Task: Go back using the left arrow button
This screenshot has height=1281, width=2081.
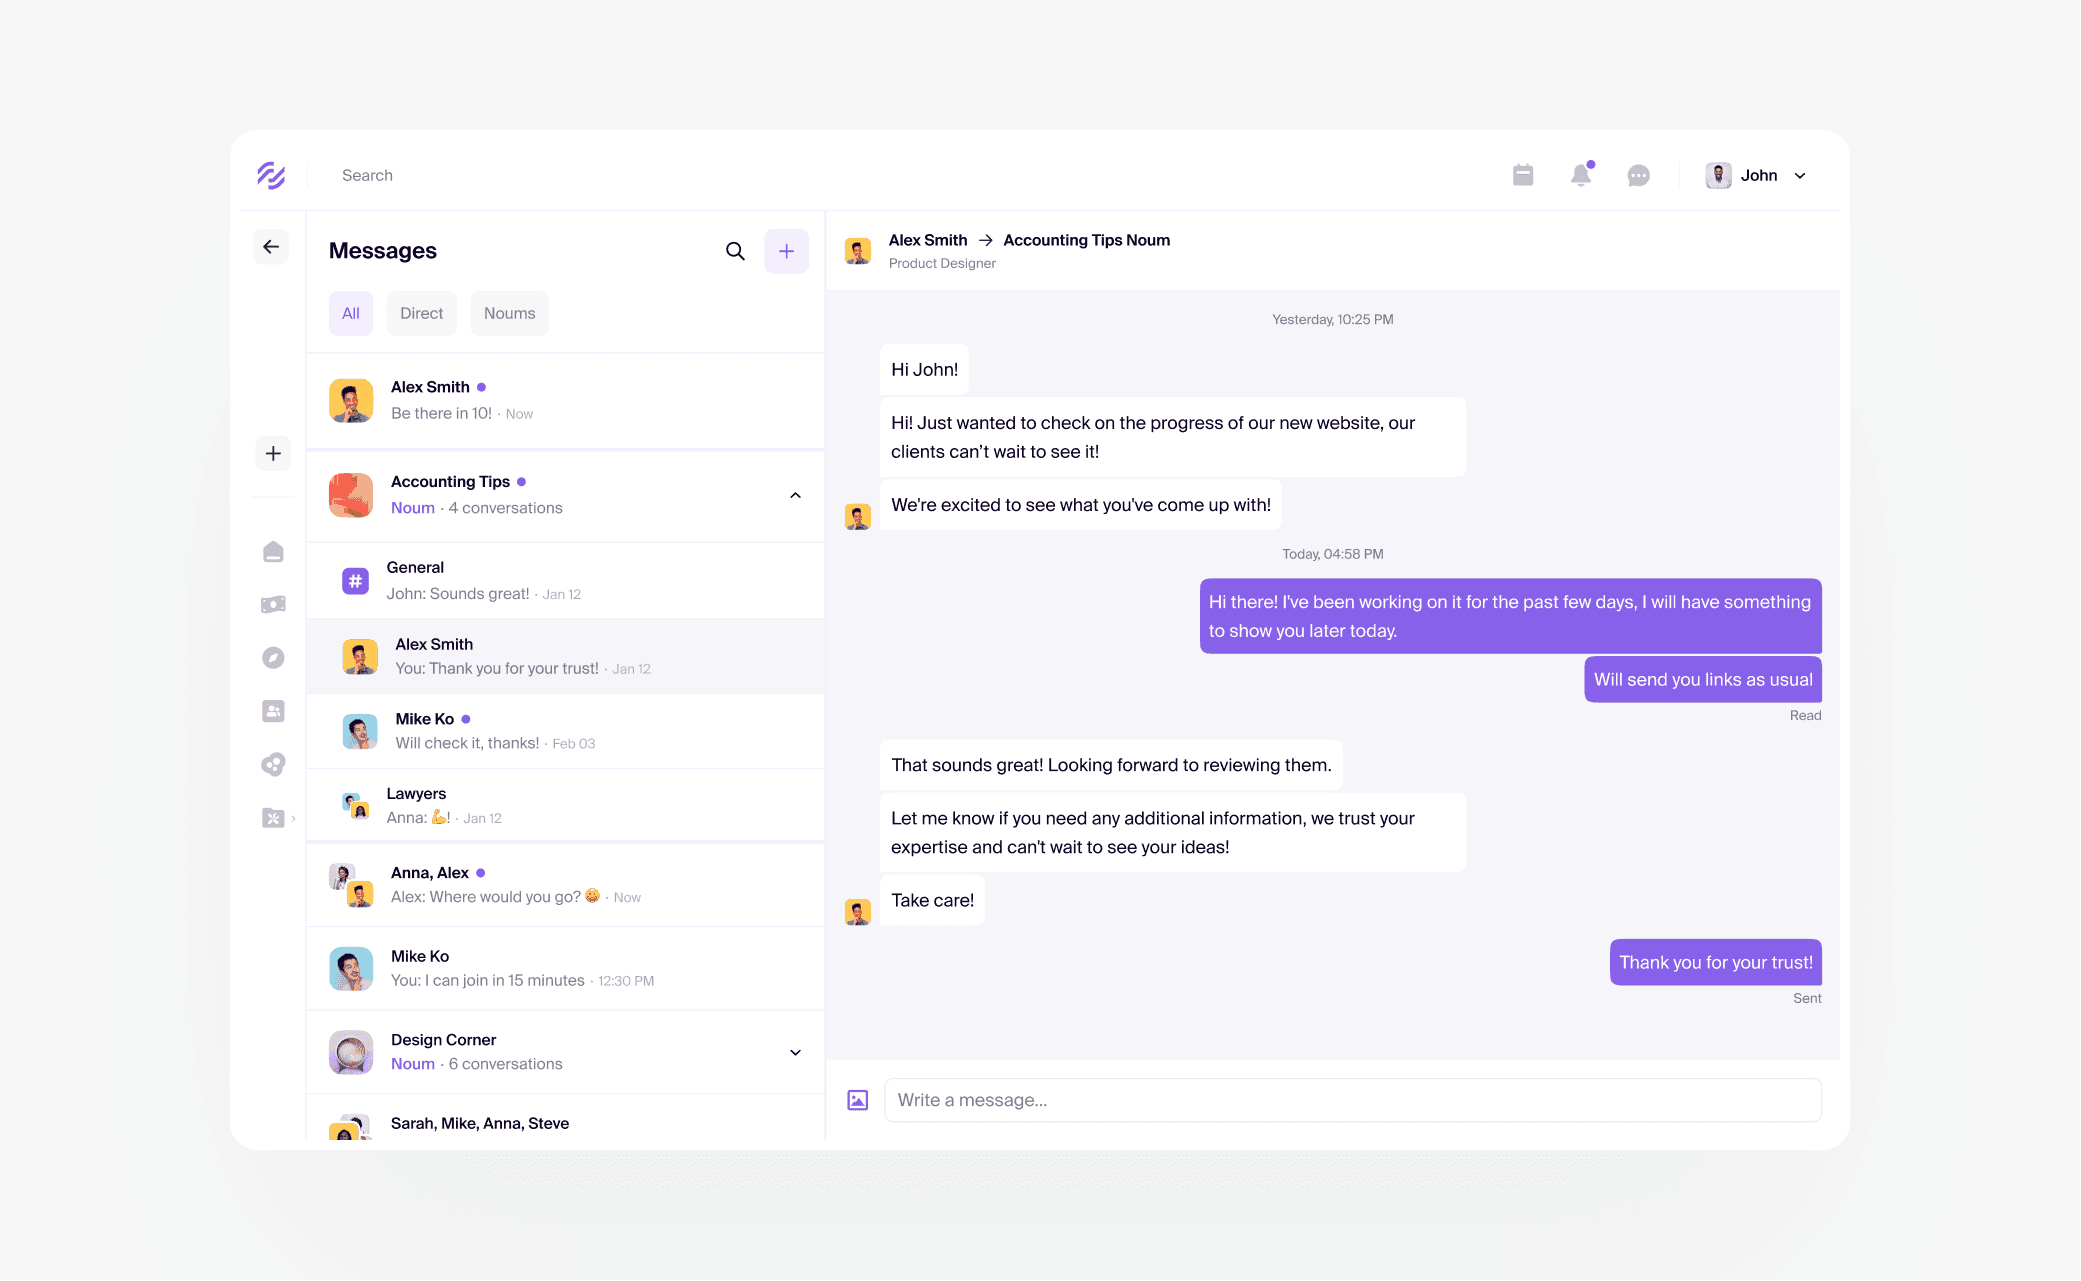Action: tap(271, 247)
